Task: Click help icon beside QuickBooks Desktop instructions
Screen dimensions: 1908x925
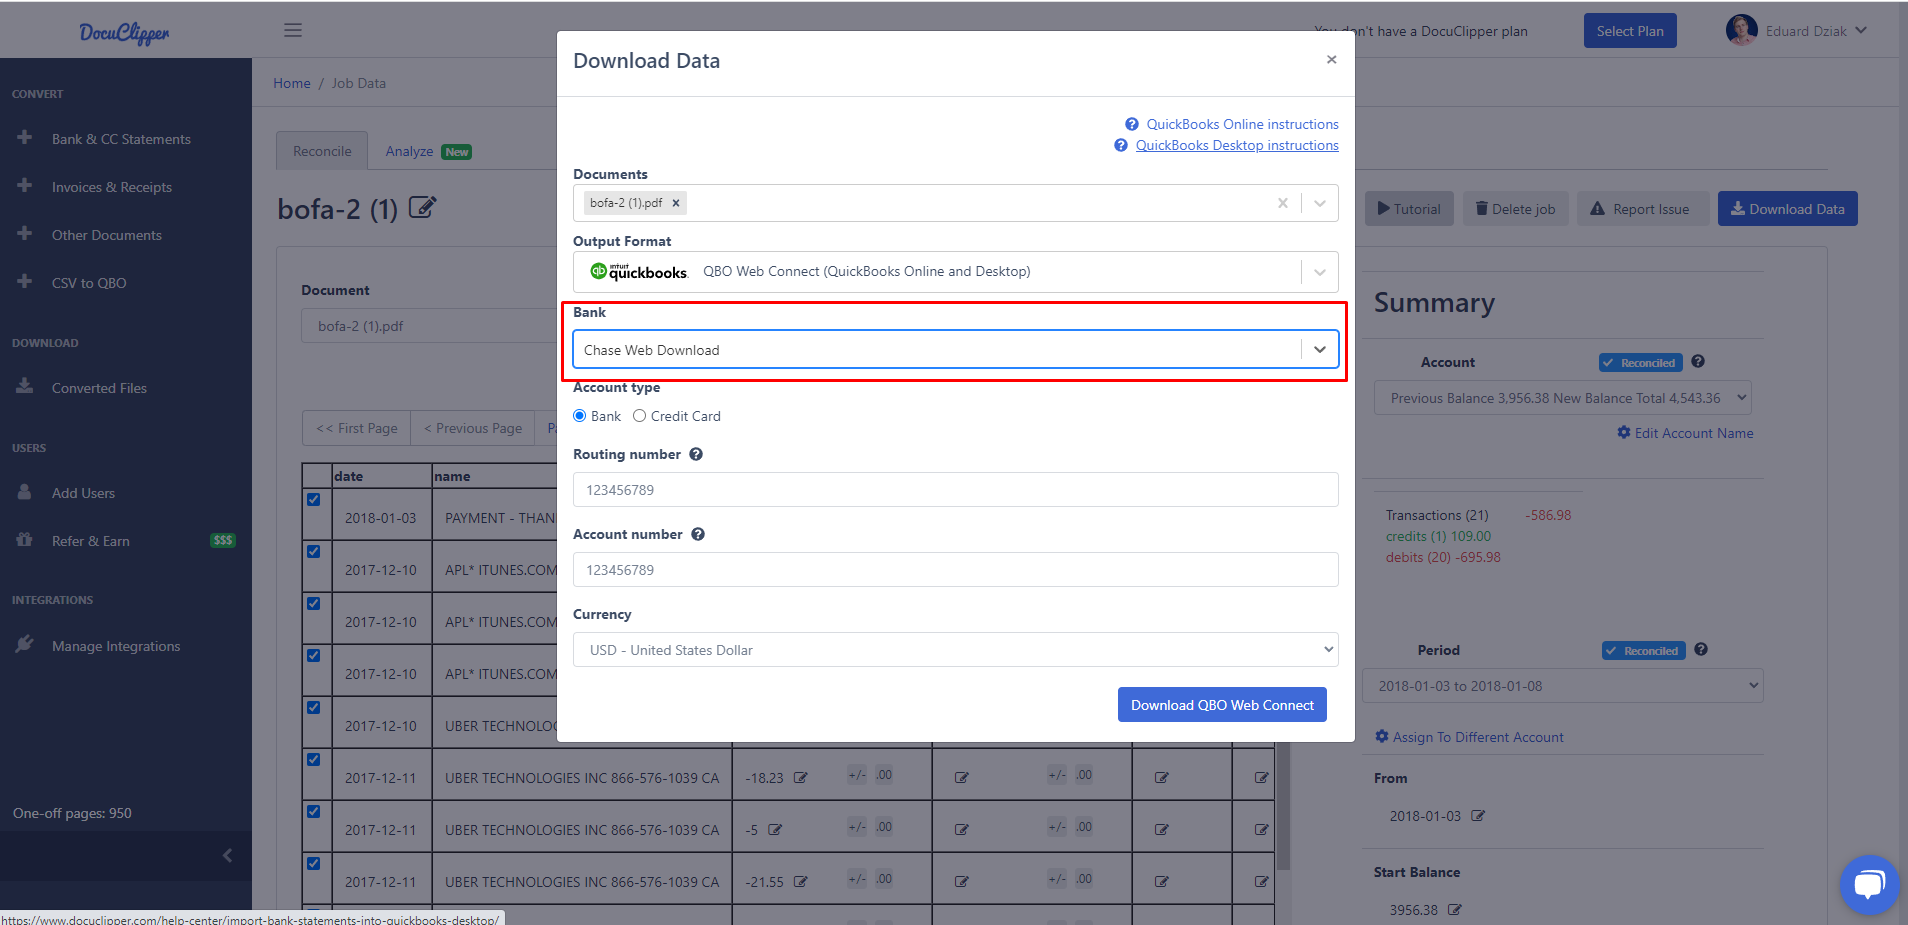Action: 1121,145
